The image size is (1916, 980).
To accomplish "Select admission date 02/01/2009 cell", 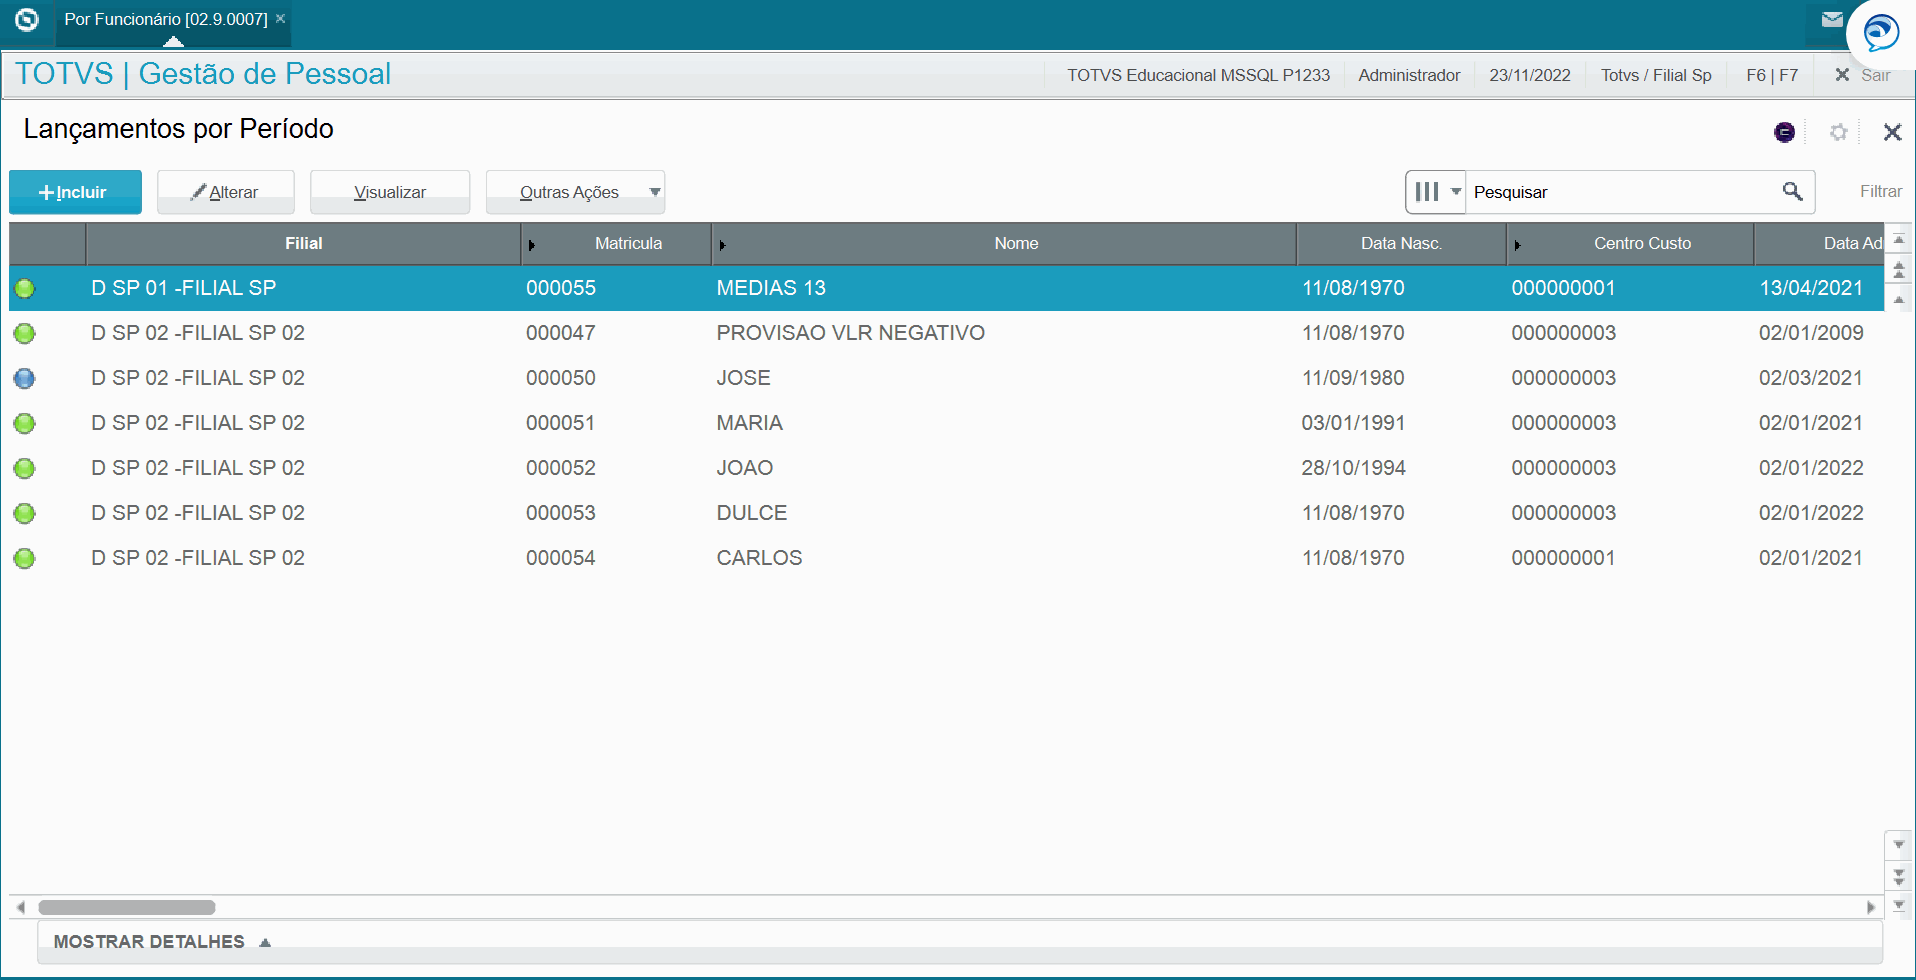I will tap(1811, 333).
